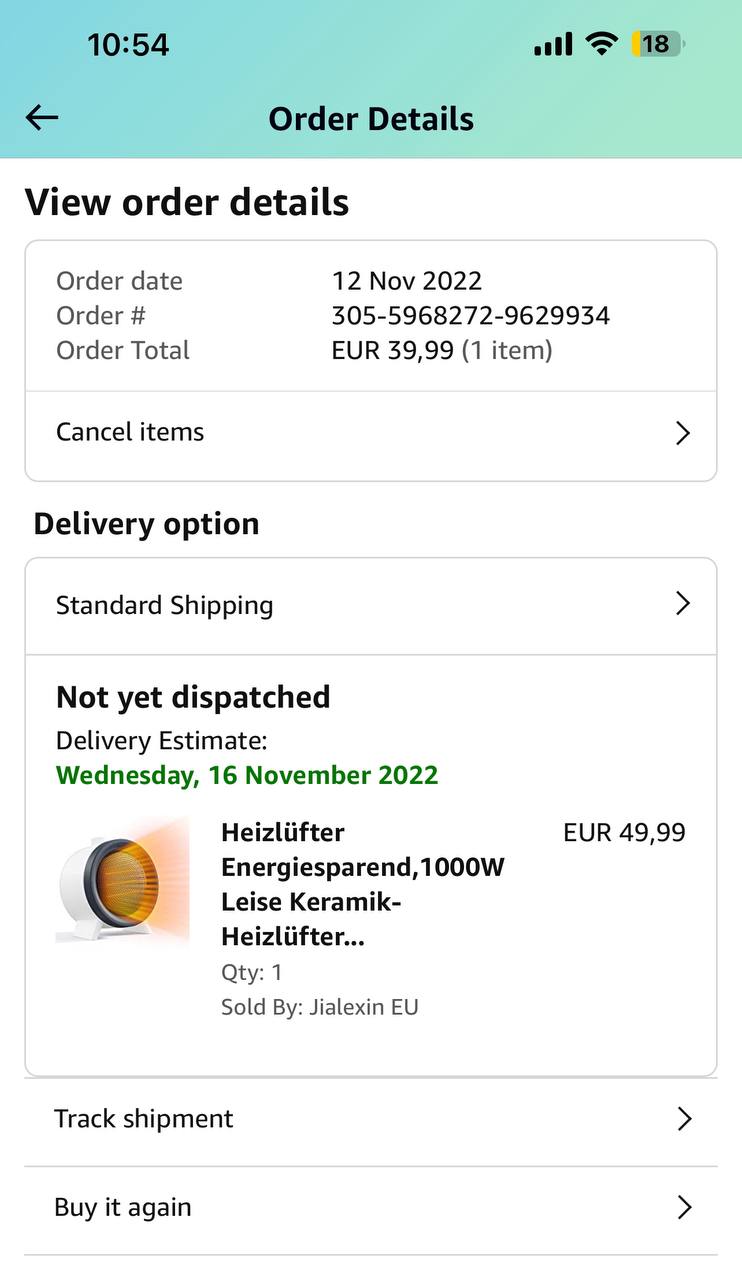Open the Heizlüfter product title link
The height and width of the screenshot is (1280, 742).
362,885
